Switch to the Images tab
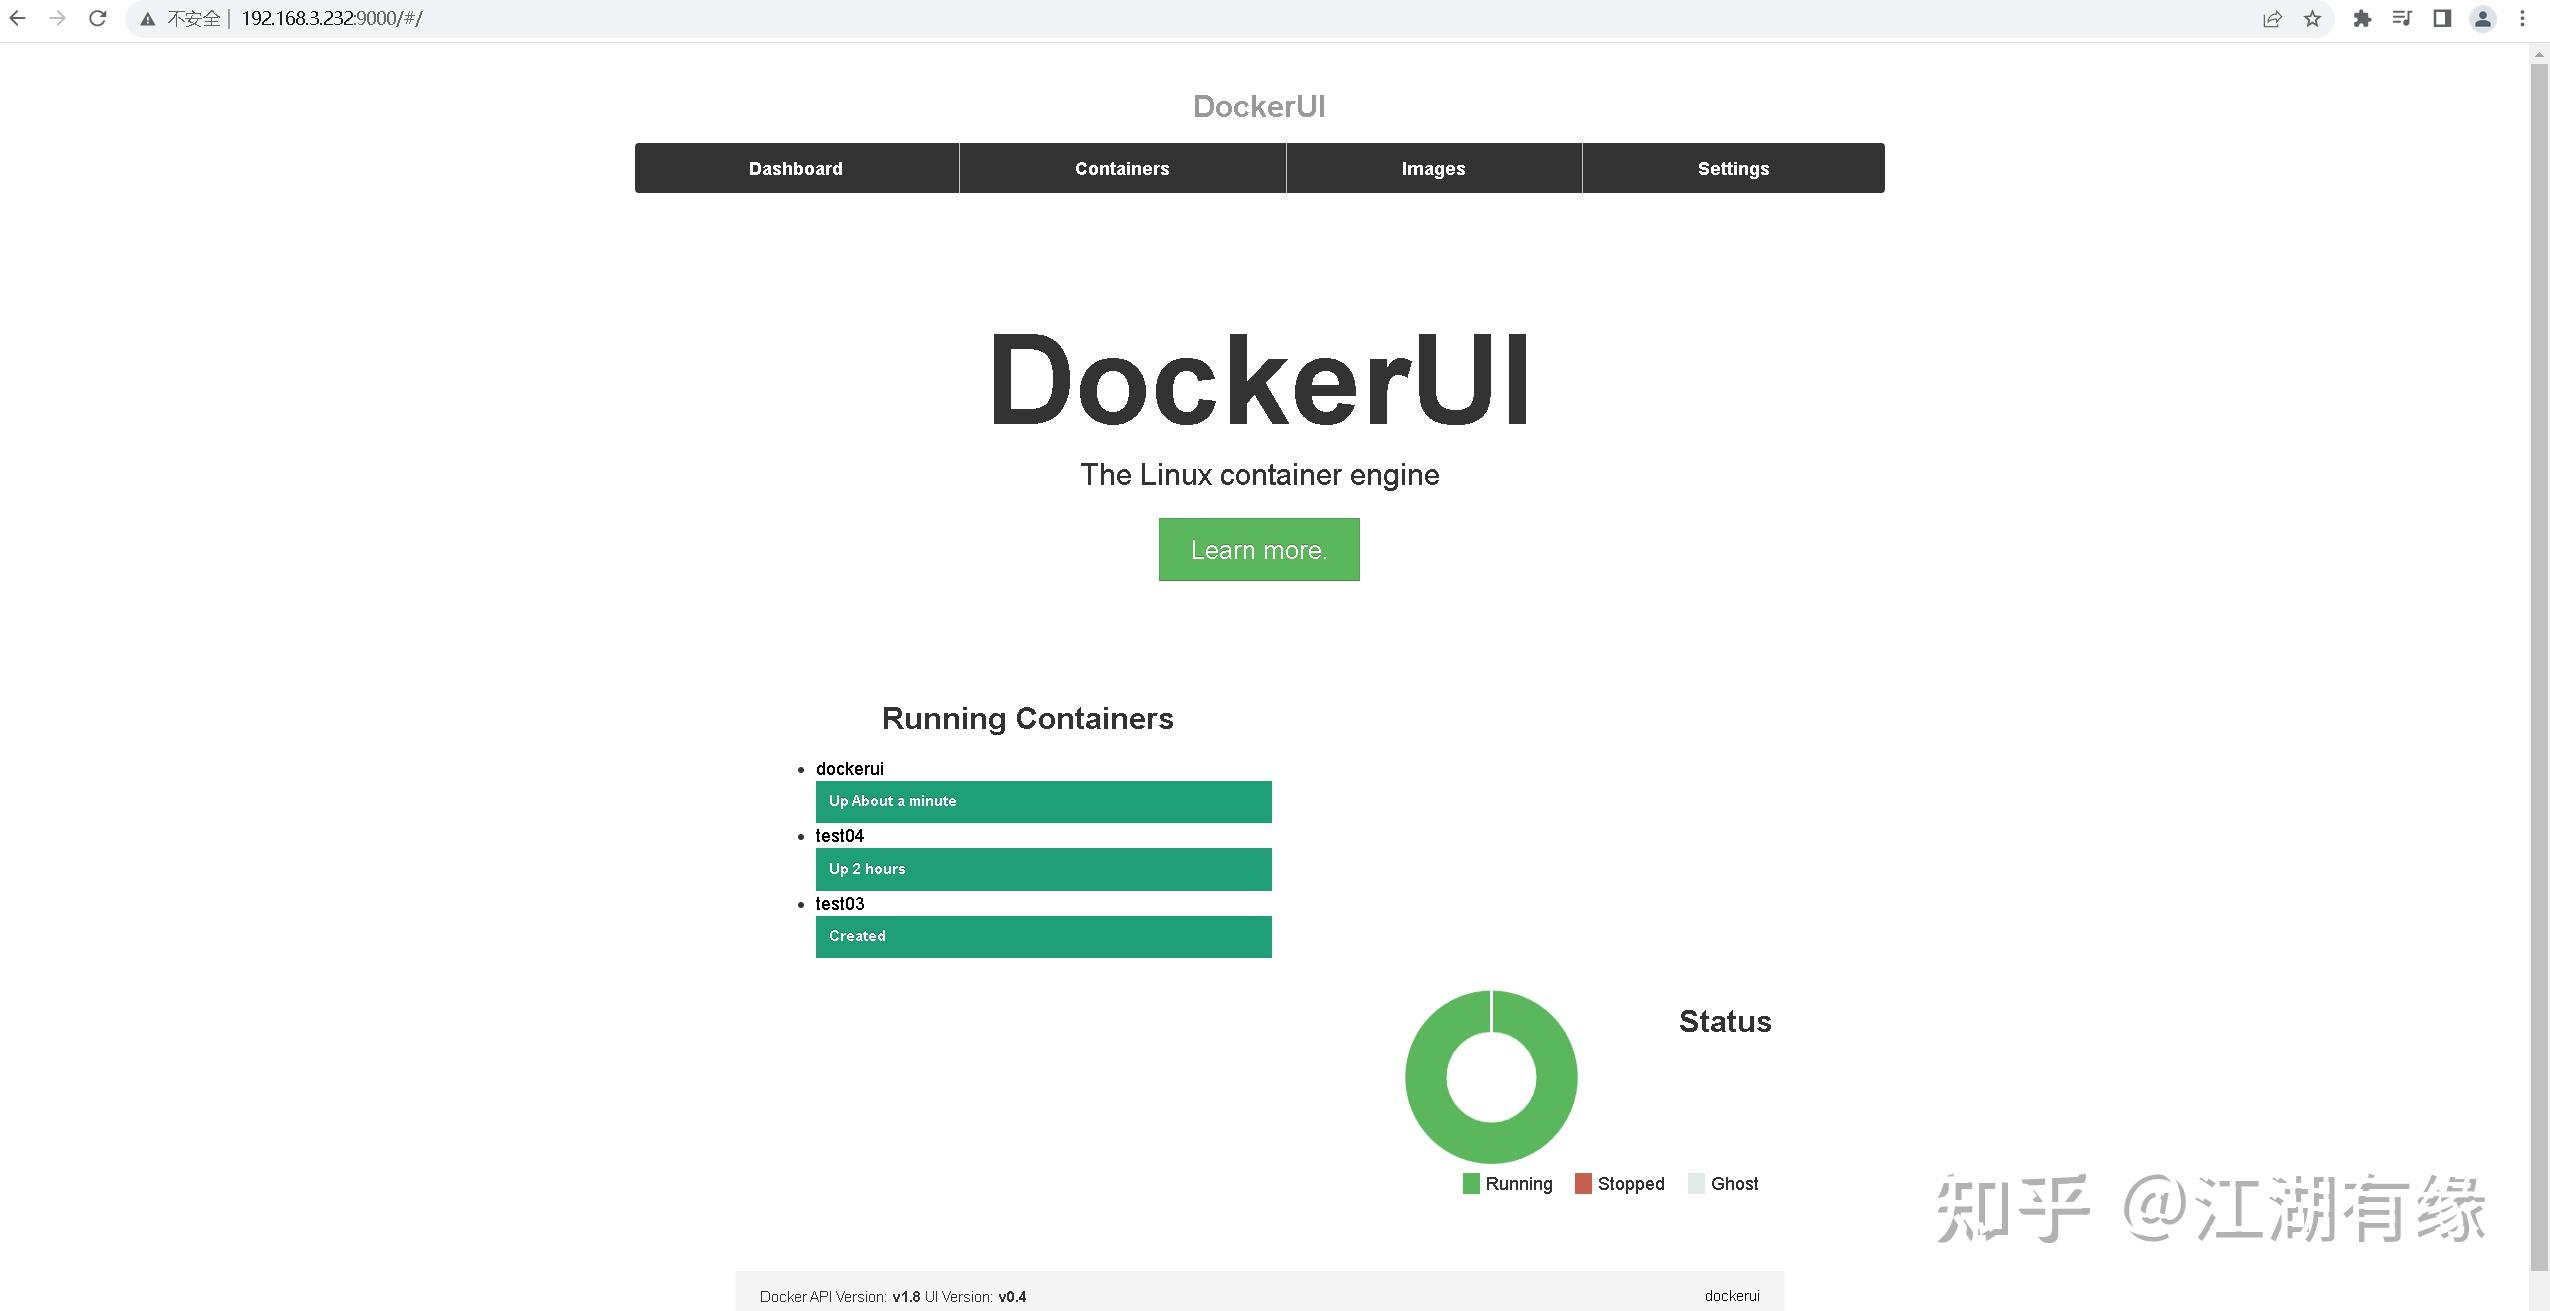 click(x=1433, y=167)
